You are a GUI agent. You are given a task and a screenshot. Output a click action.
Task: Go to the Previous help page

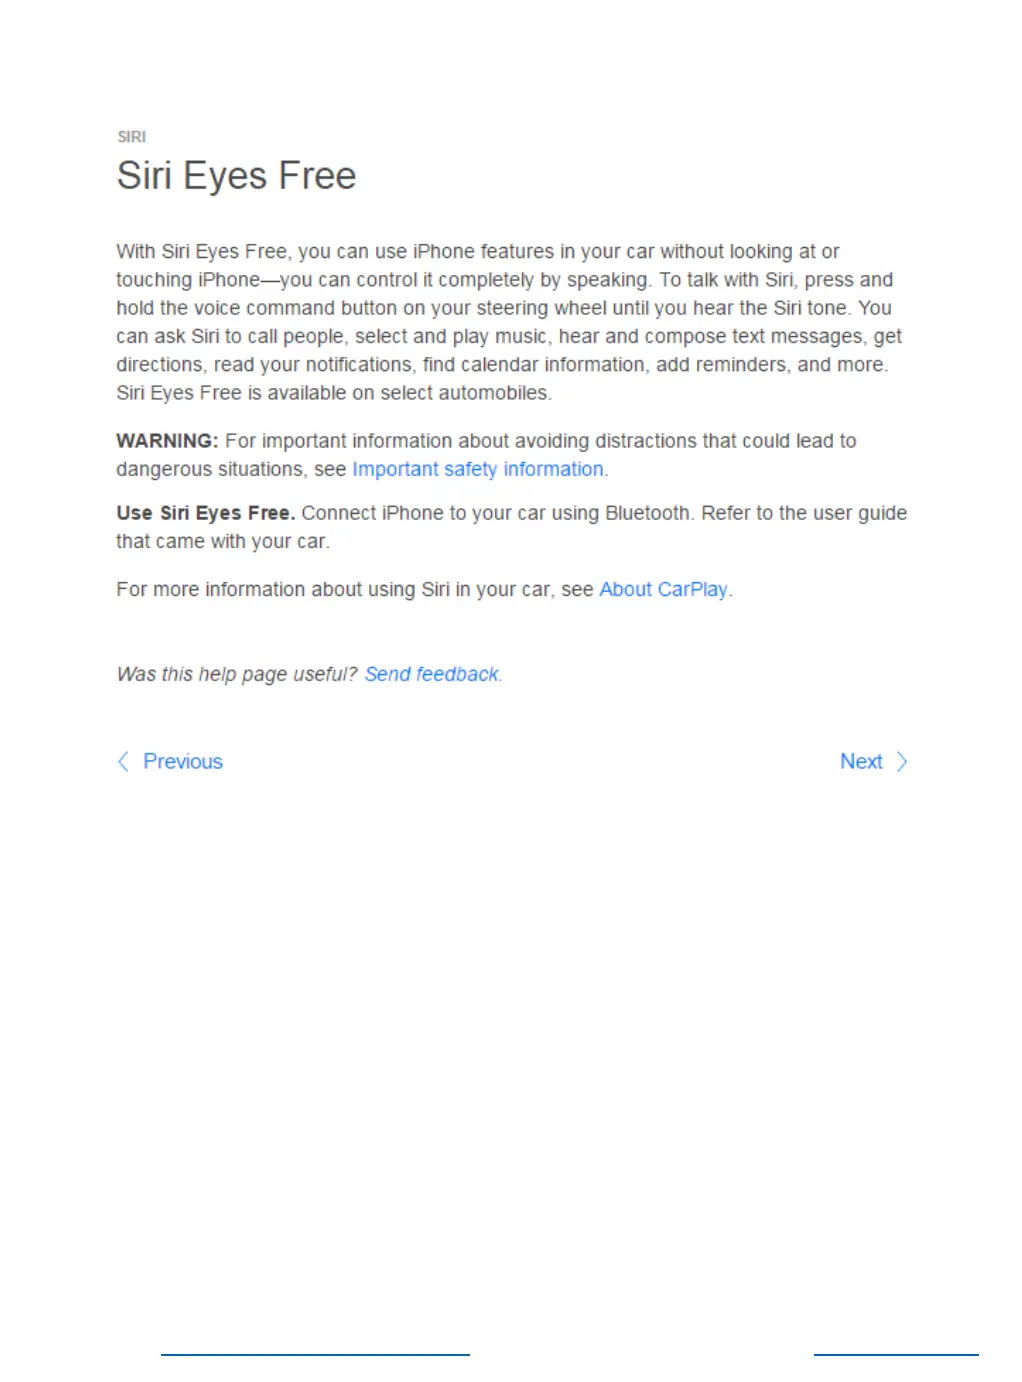(183, 762)
